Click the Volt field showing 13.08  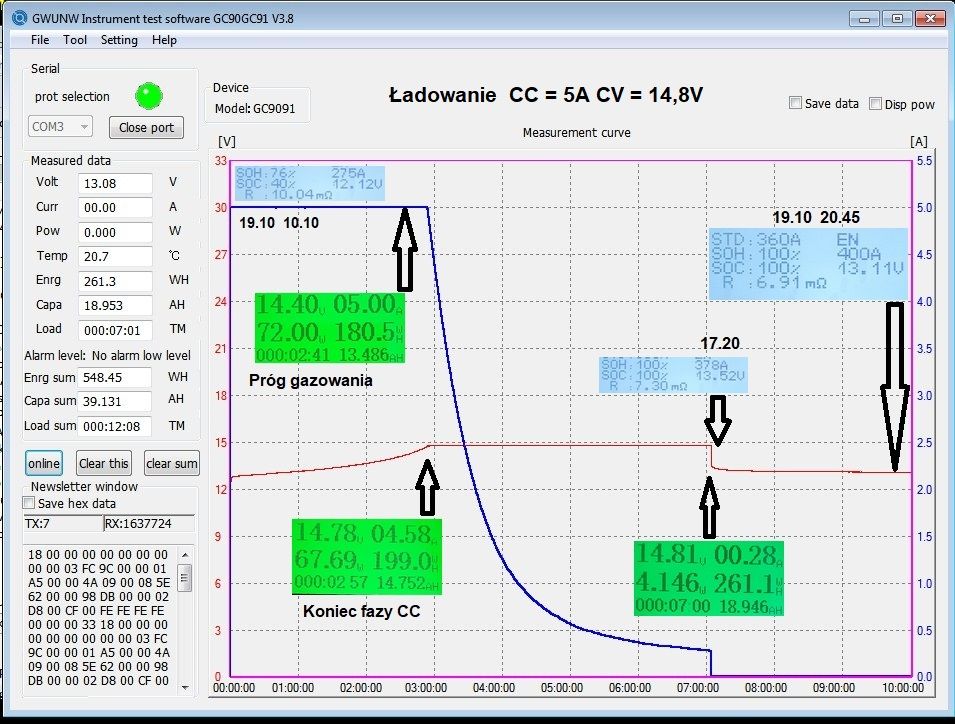coord(115,183)
